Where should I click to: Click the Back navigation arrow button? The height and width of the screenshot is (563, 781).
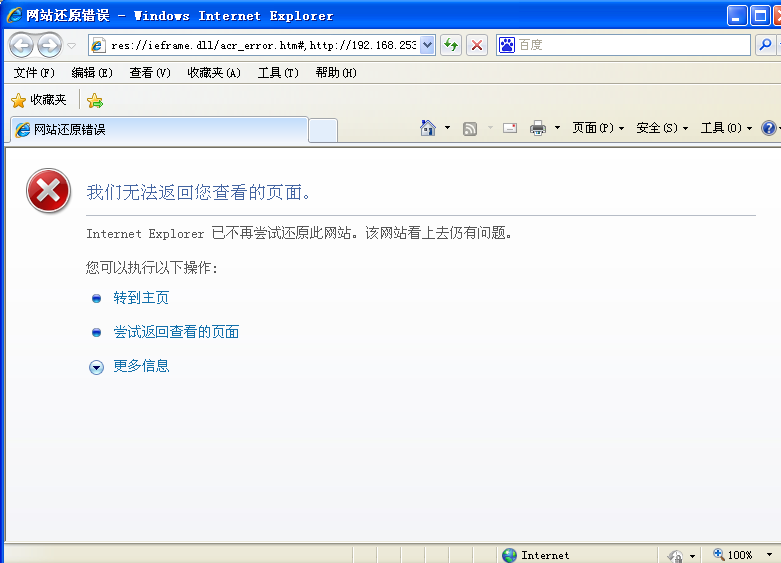[x=22, y=45]
